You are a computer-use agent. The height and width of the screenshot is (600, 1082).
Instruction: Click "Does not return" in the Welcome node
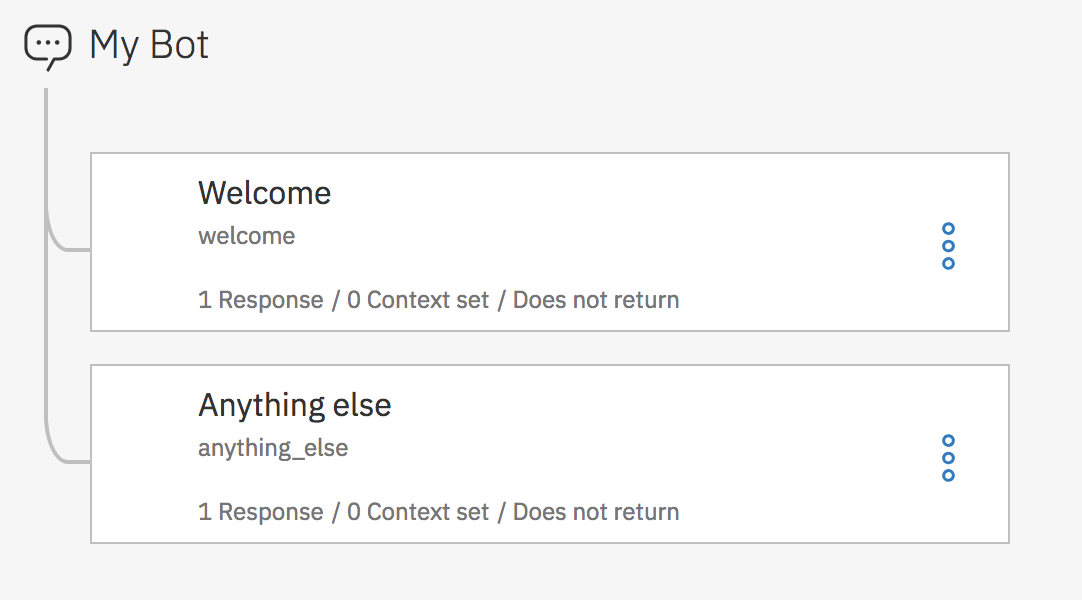coord(596,300)
